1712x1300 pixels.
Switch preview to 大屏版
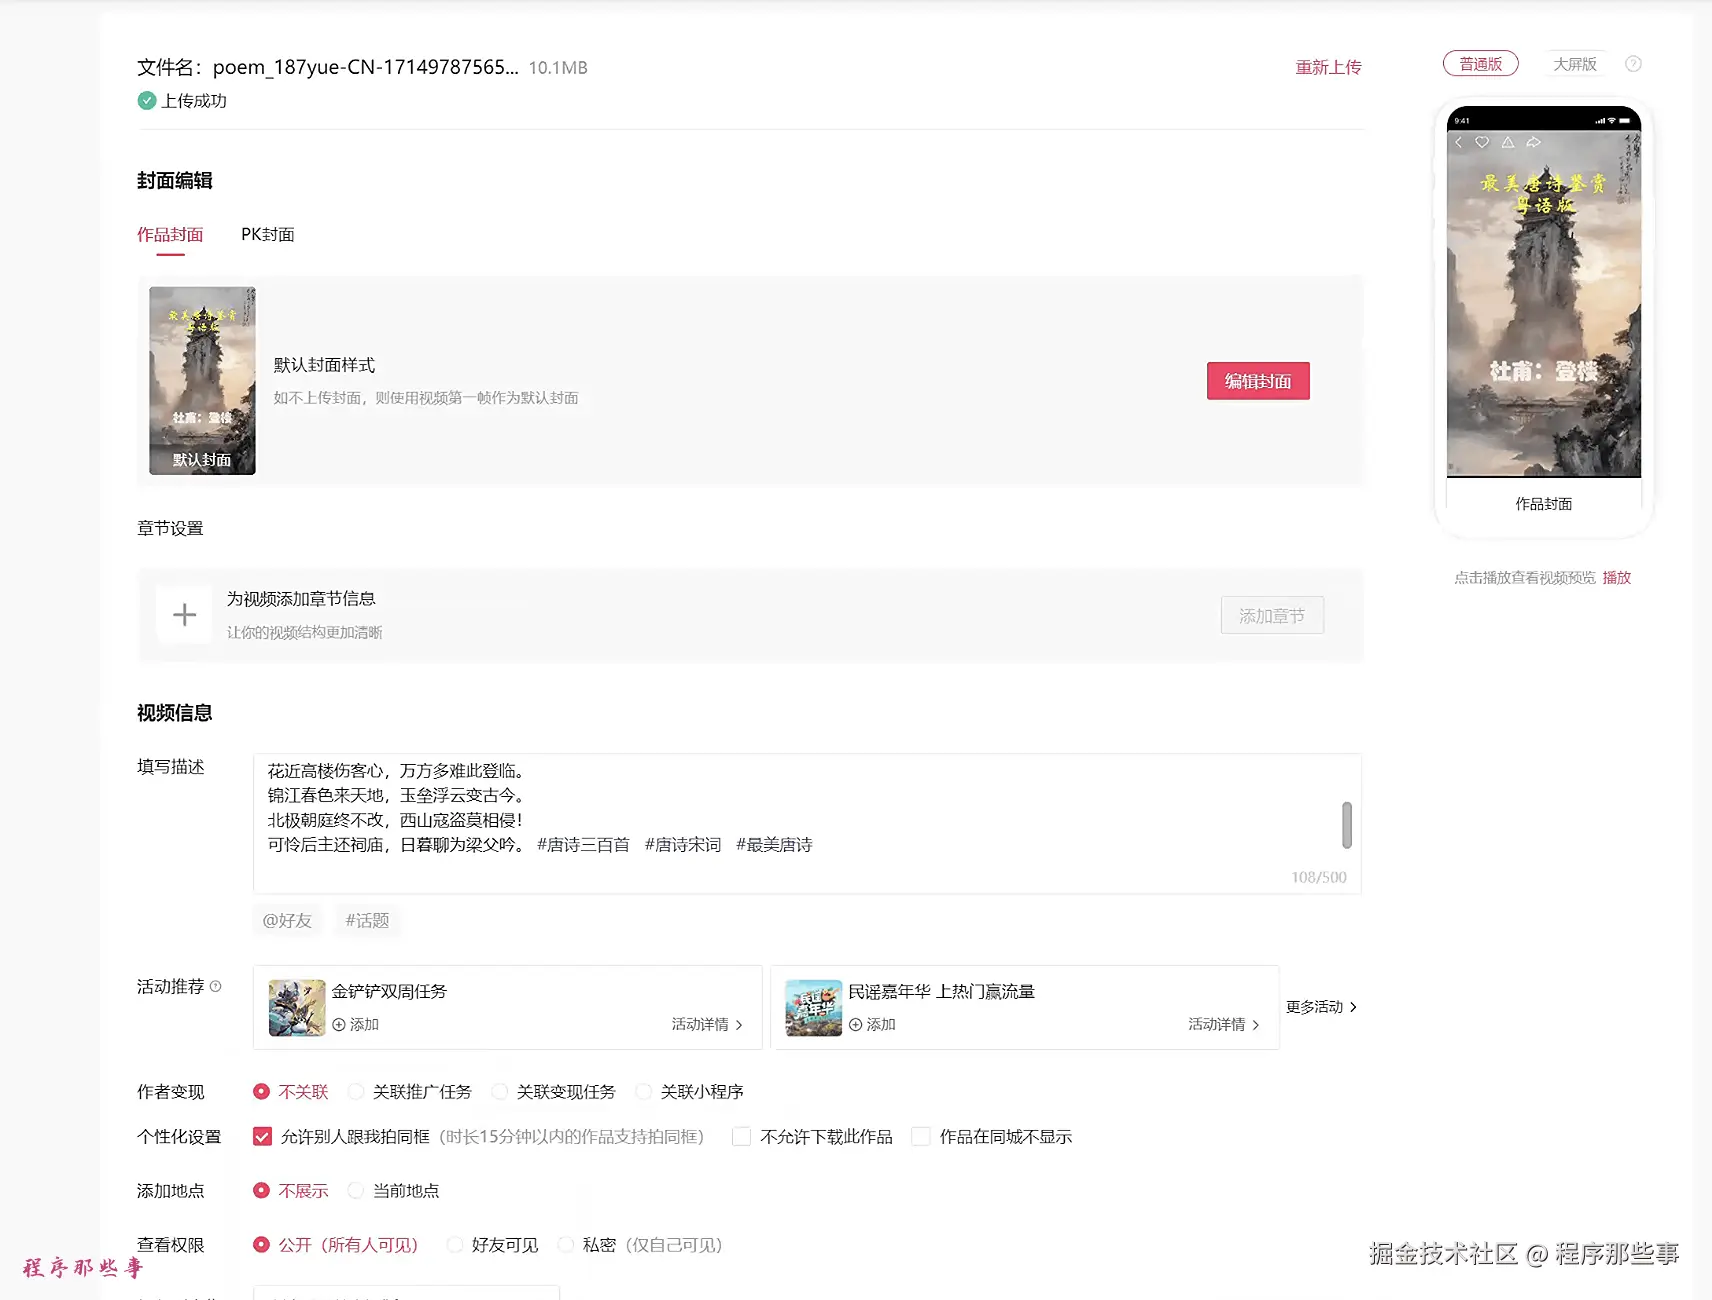tap(1575, 64)
